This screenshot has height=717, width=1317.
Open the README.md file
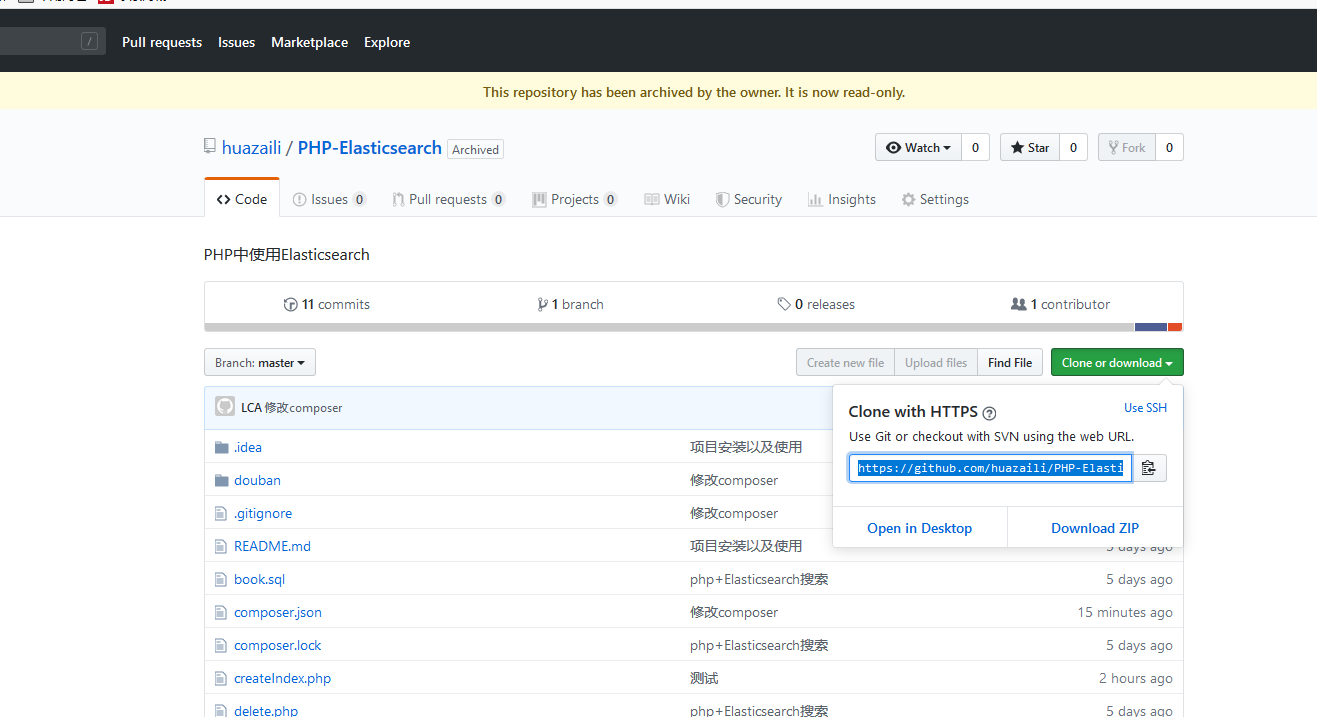click(x=272, y=546)
